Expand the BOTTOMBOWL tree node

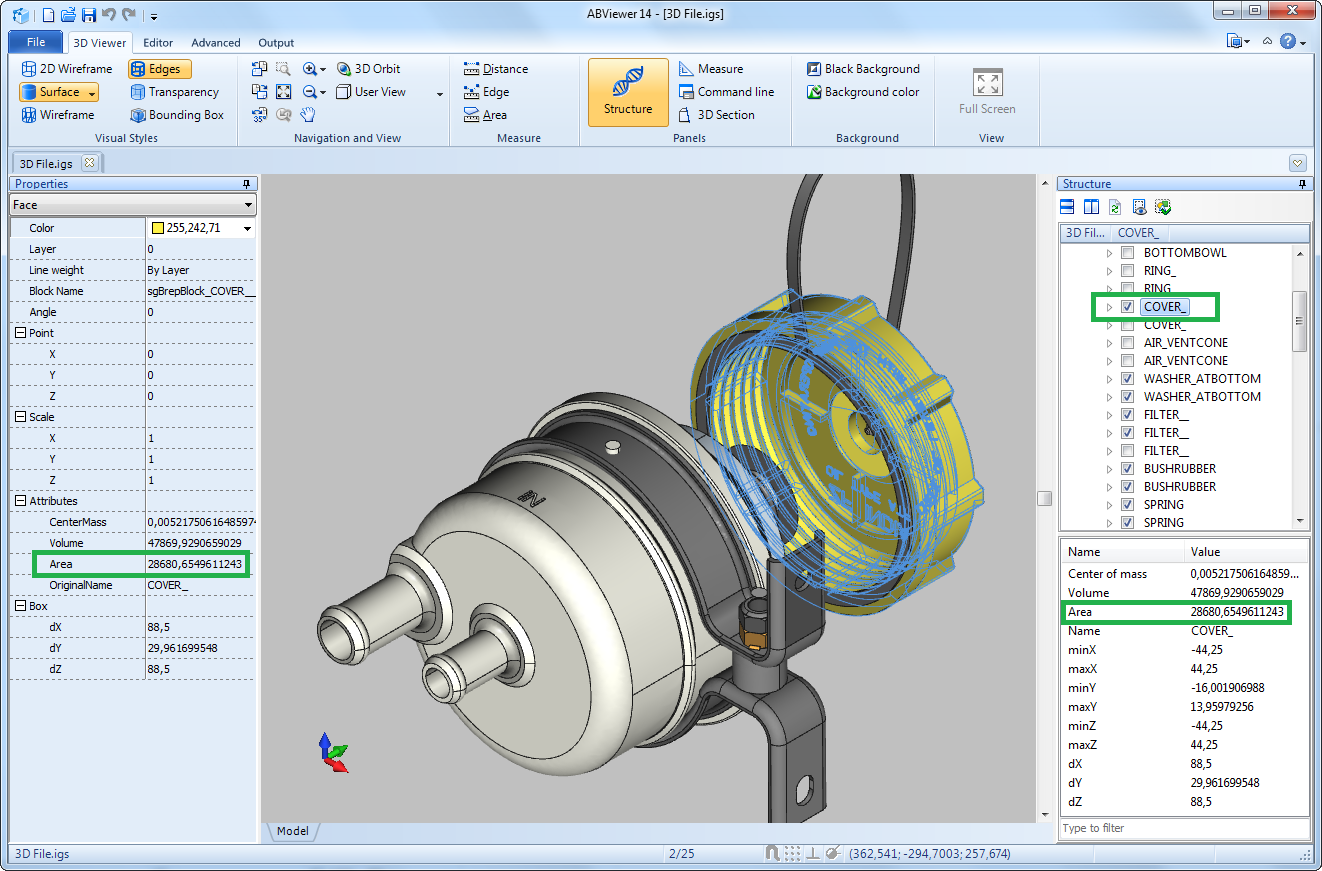point(1109,253)
